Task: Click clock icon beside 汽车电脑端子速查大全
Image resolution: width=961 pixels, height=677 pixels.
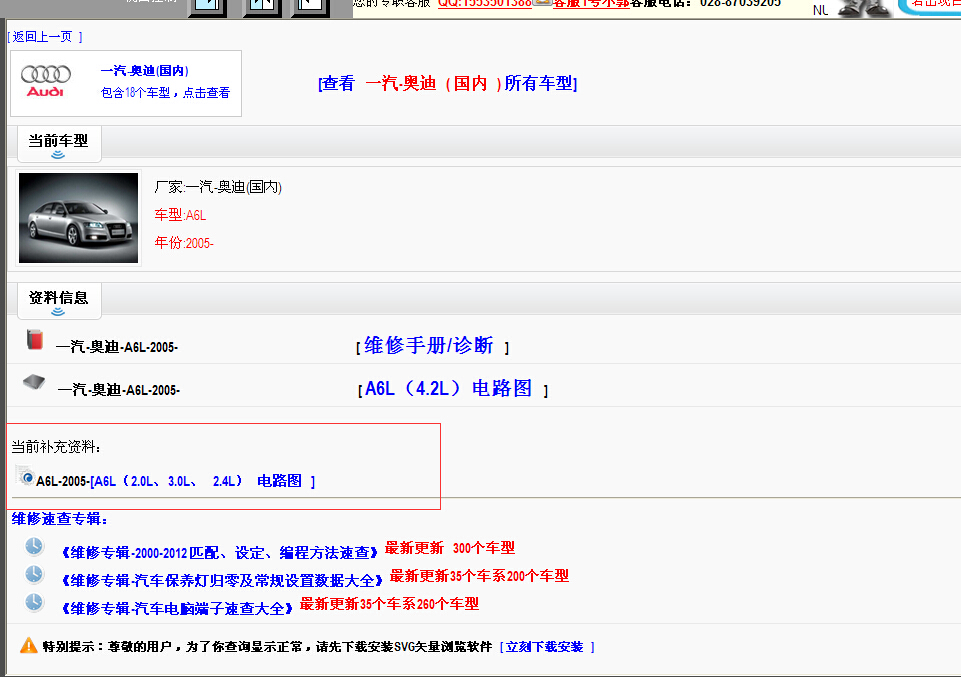Action: point(34,602)
